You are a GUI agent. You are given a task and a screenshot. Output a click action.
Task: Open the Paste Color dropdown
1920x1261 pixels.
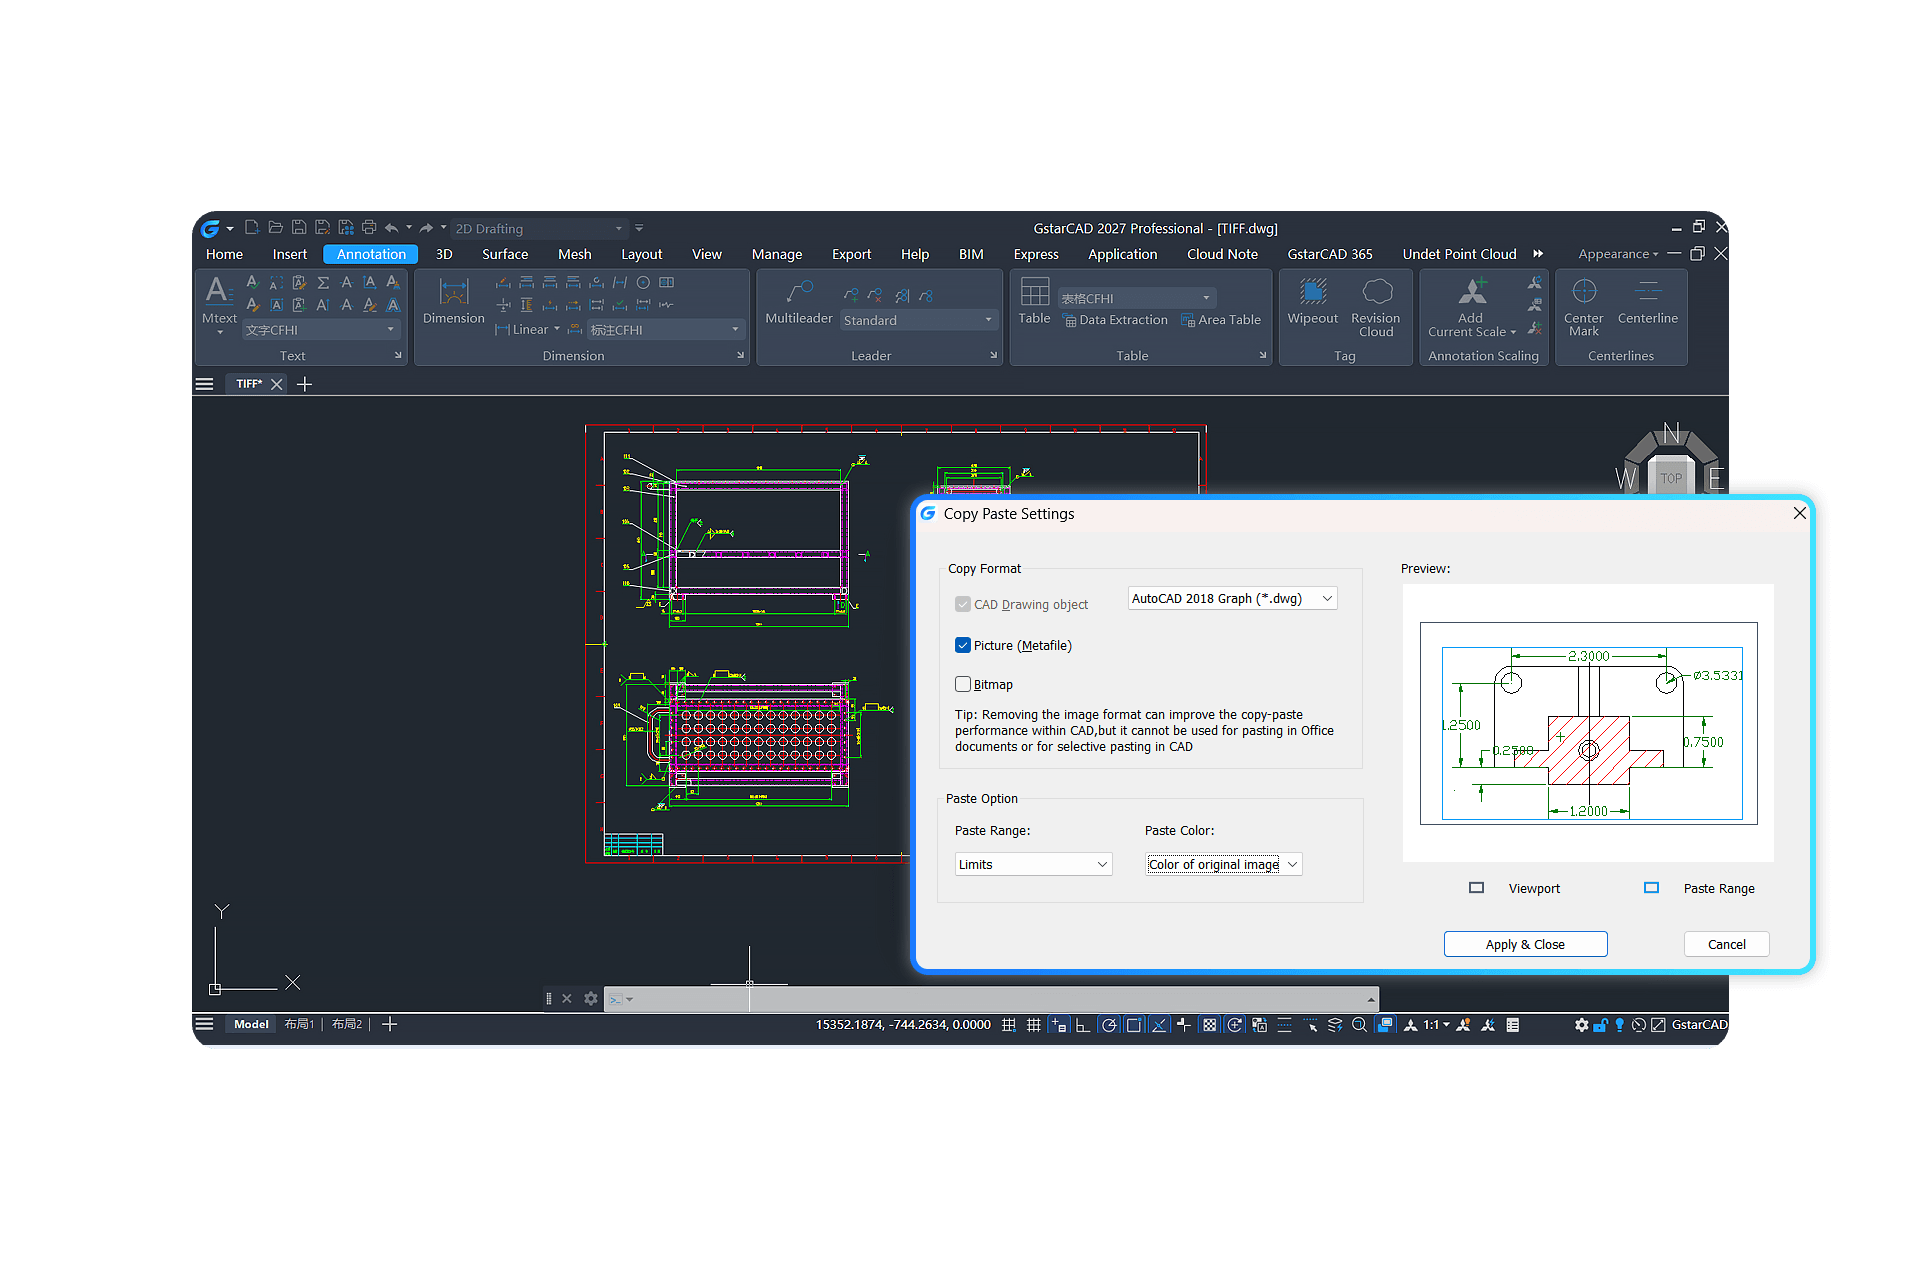[1224, 864]
